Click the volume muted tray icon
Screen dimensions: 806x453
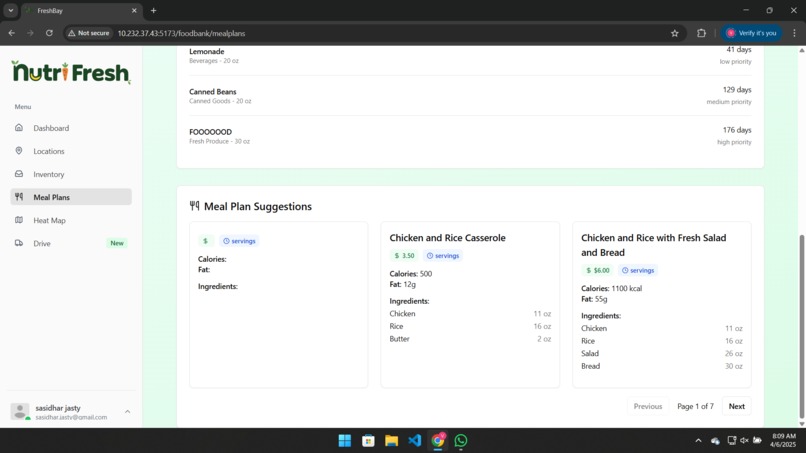(744, 441)
